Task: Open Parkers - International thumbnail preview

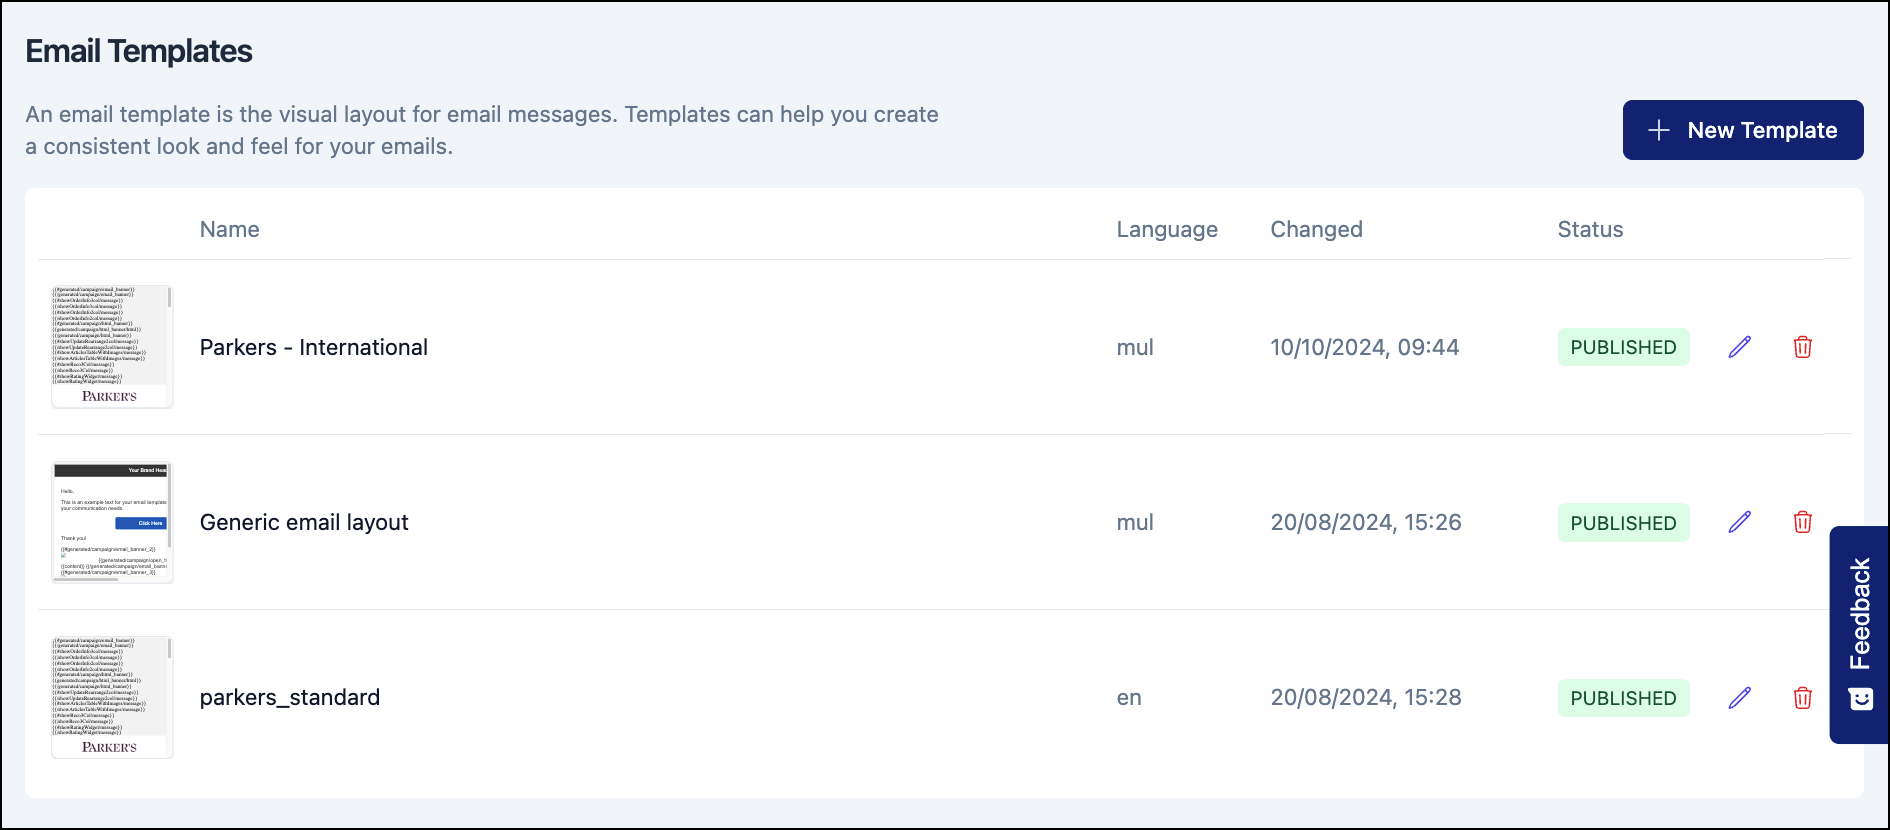Action: [x=112, y=347]
